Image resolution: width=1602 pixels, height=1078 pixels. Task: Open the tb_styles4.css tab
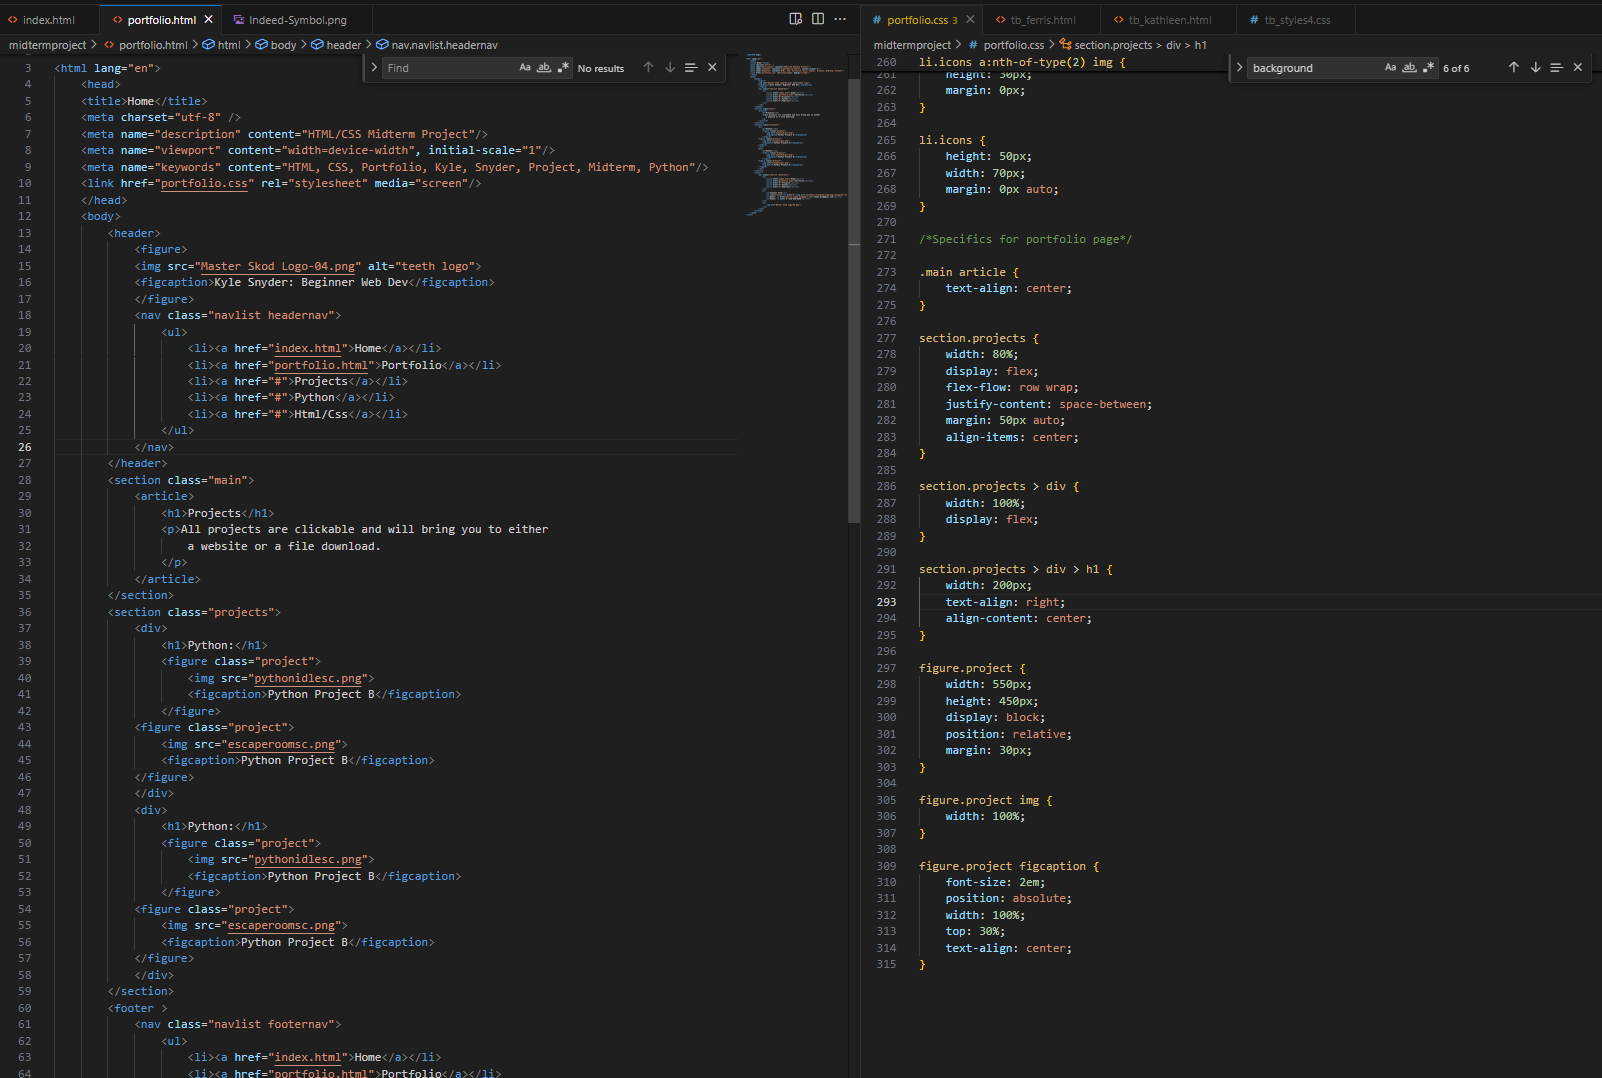tap(1296, 20)
